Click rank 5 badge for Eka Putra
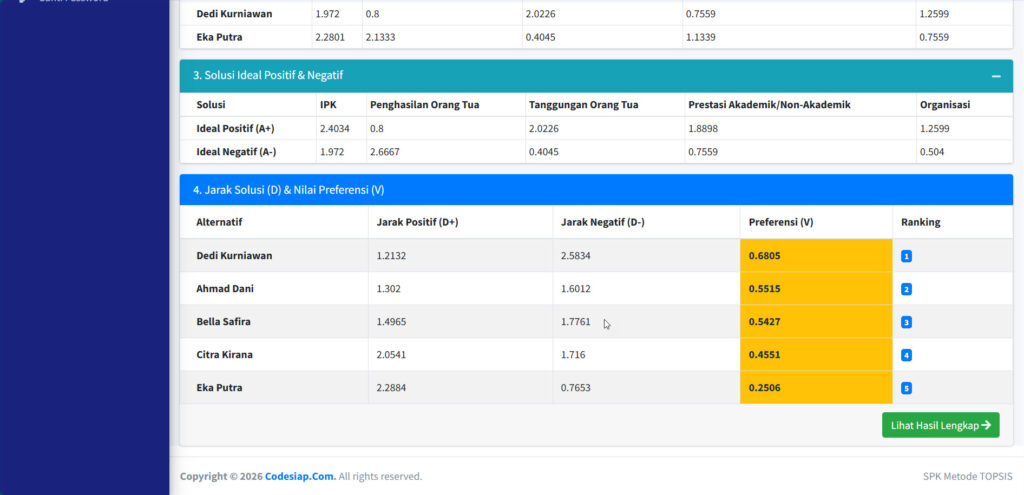 (906, 388)
